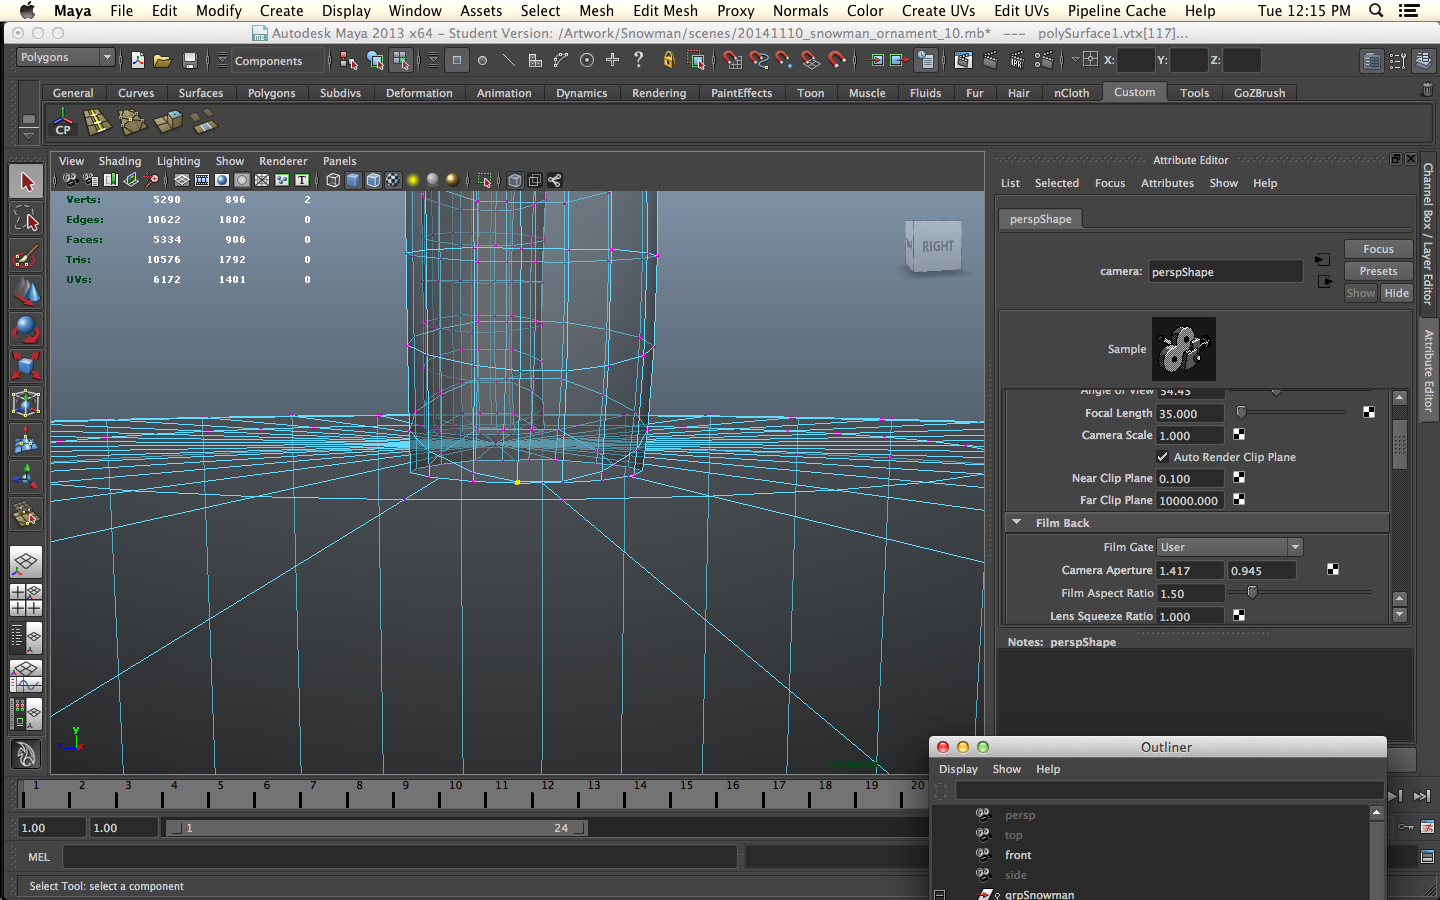Click the MEL command line input
Screen dimensions: 1440x900
click(400, 856)
